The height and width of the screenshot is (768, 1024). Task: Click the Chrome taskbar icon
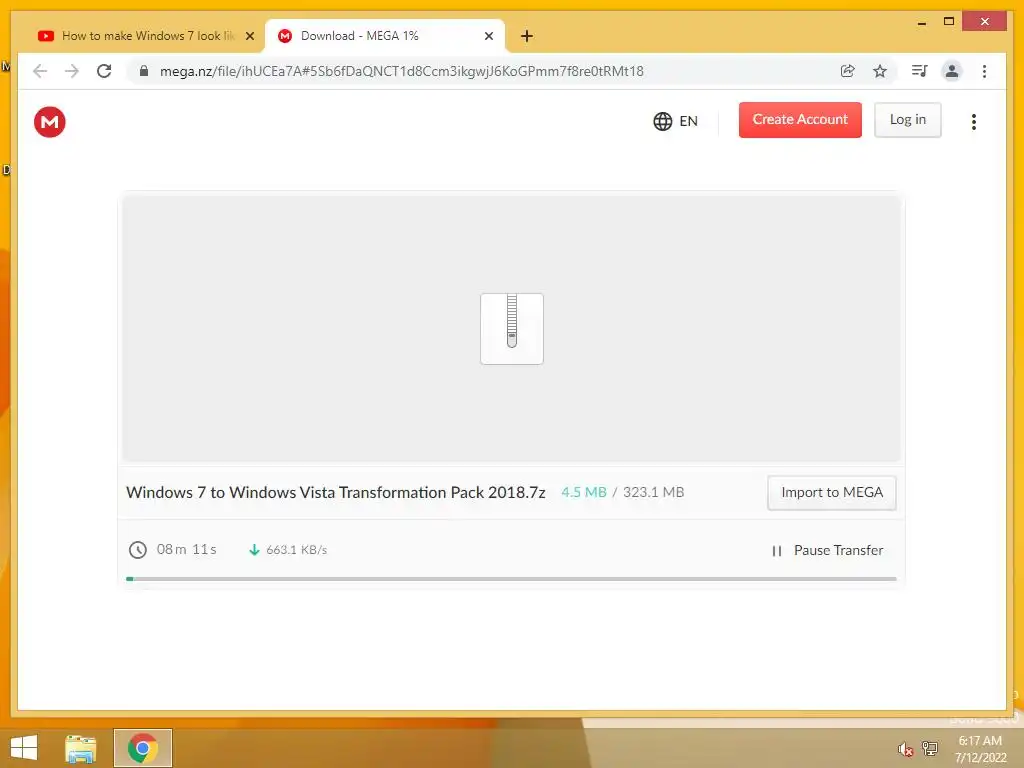(x=143, y=748)
